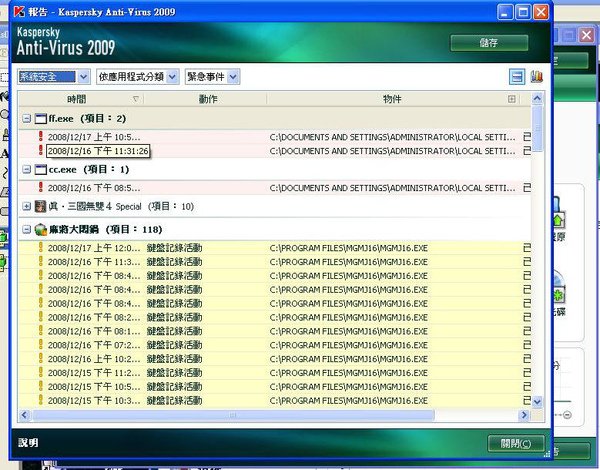Click the ff.exe application window icon
Viewport: 600px width, 470px height.
[41, 119]
